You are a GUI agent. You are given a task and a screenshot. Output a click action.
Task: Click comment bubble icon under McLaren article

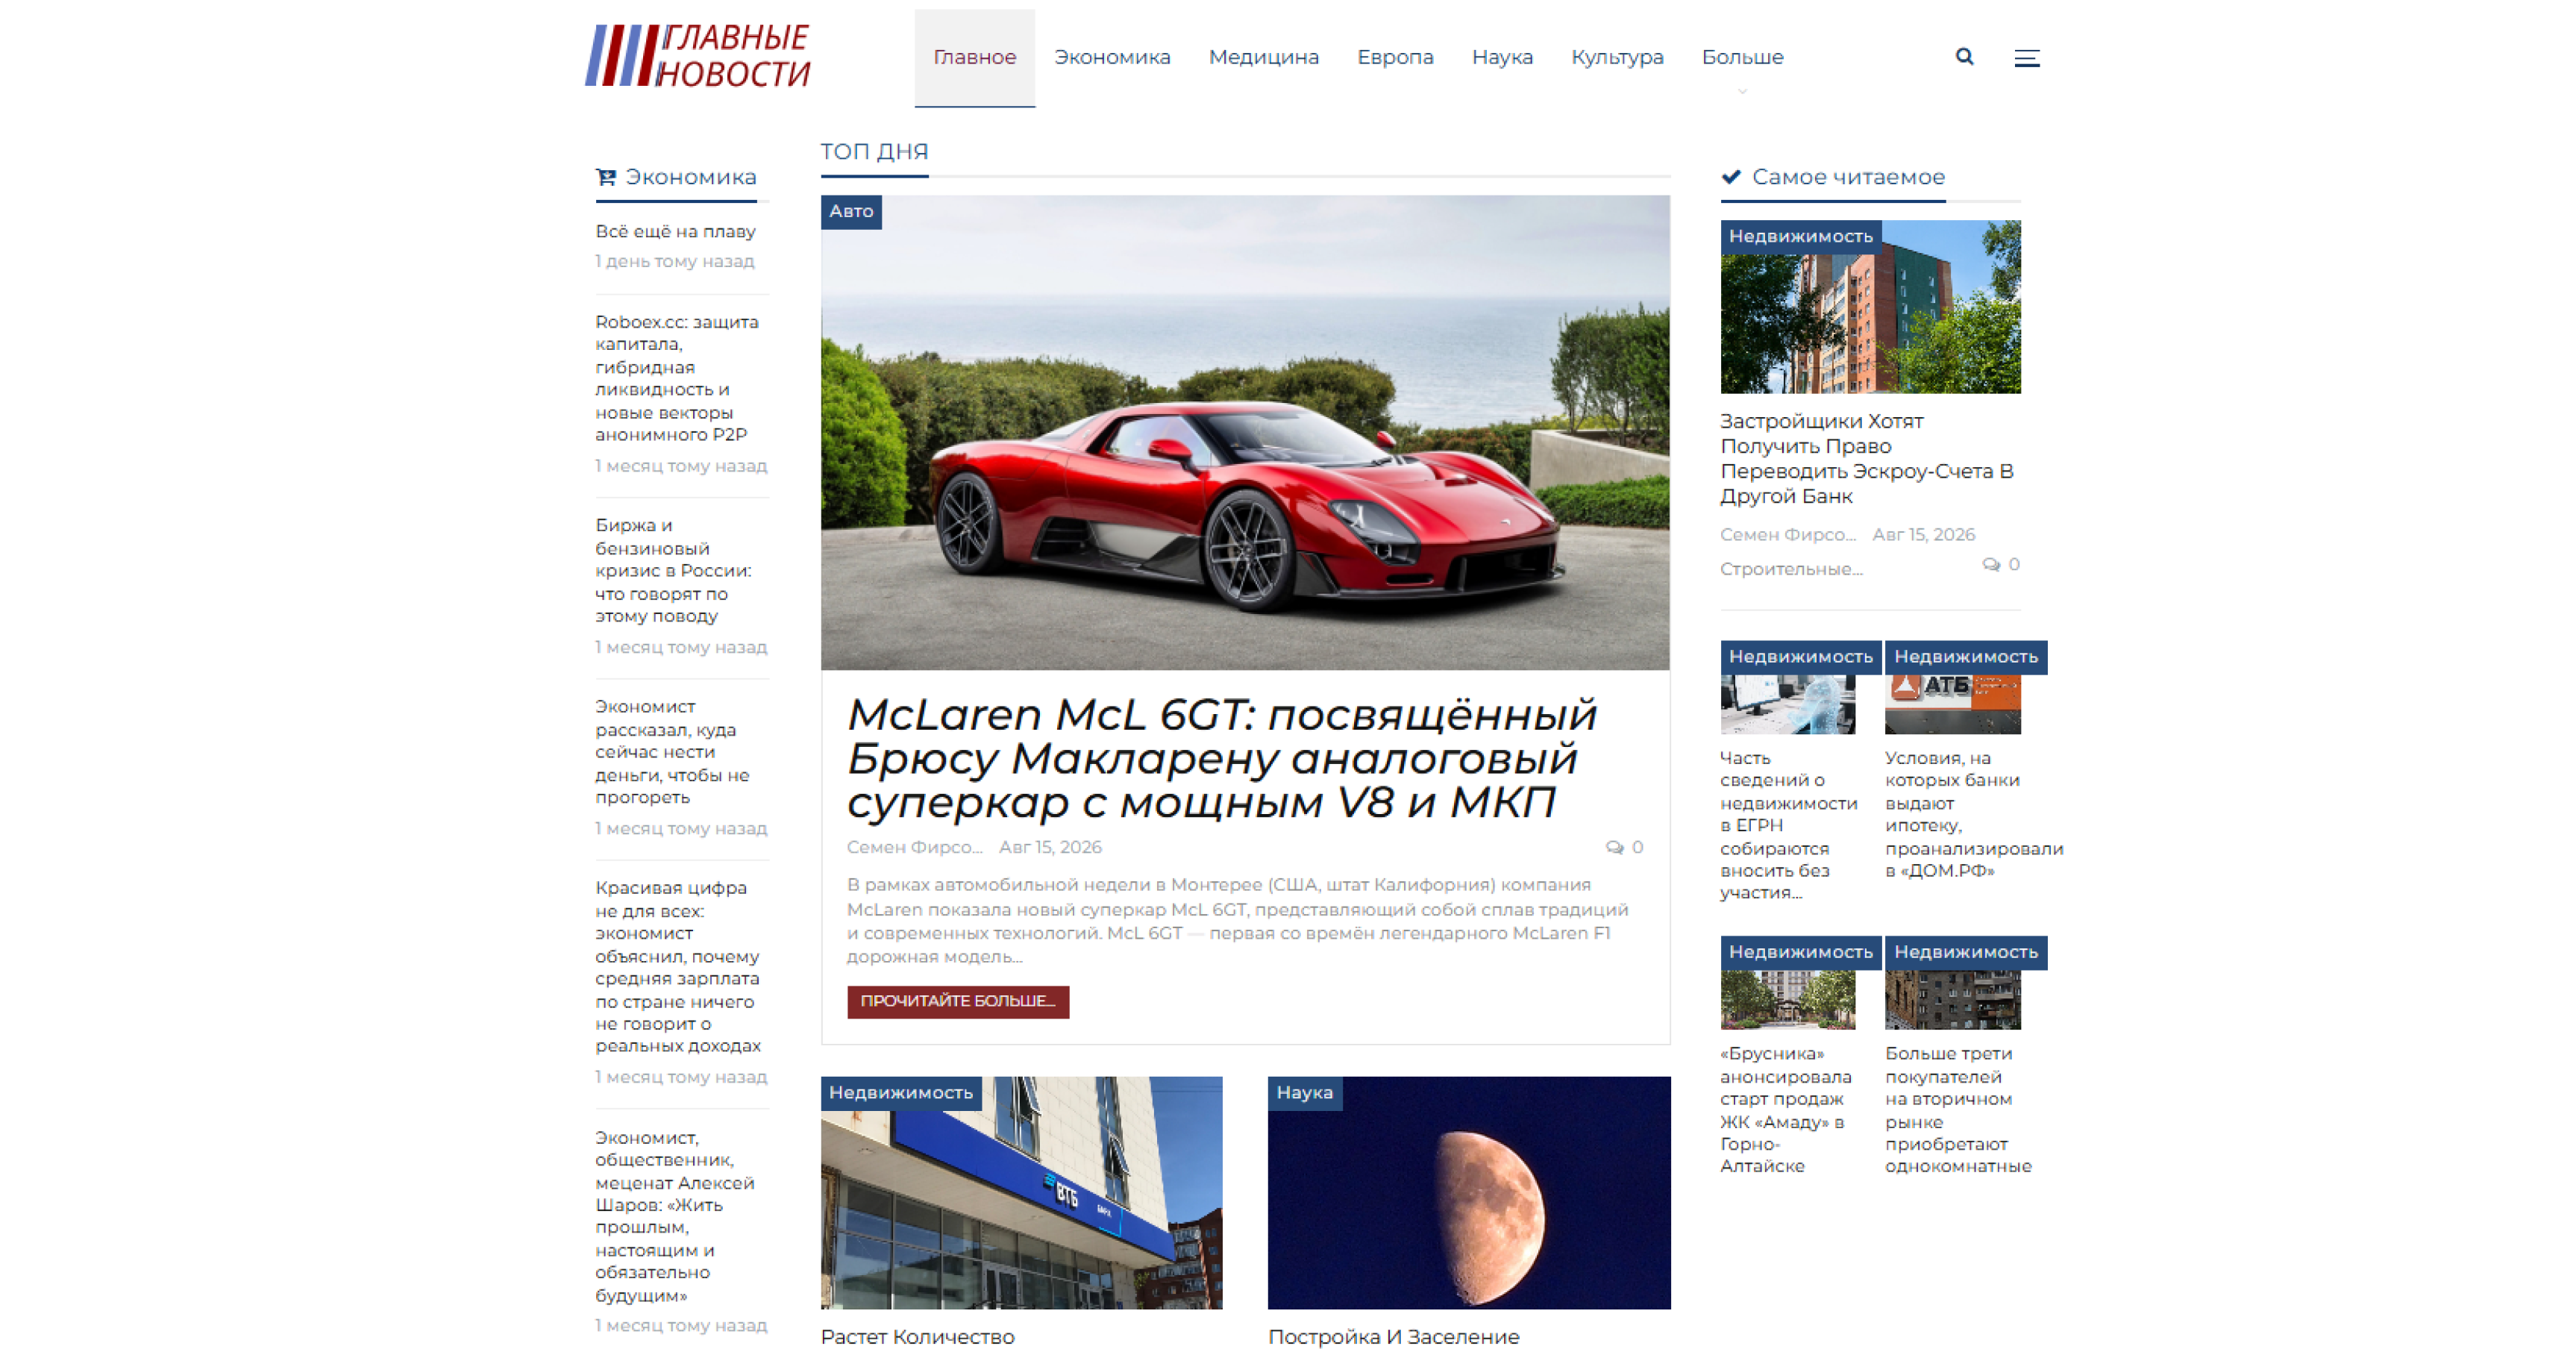(1614, 847)
